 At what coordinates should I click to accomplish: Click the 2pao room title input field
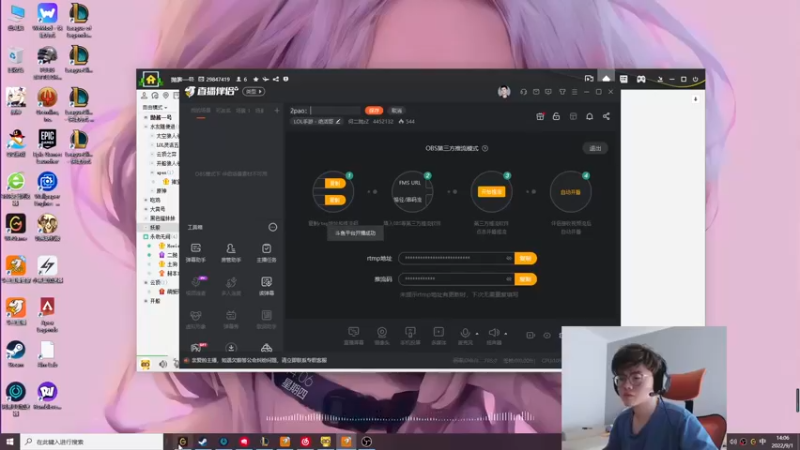[x=335, y=110]
